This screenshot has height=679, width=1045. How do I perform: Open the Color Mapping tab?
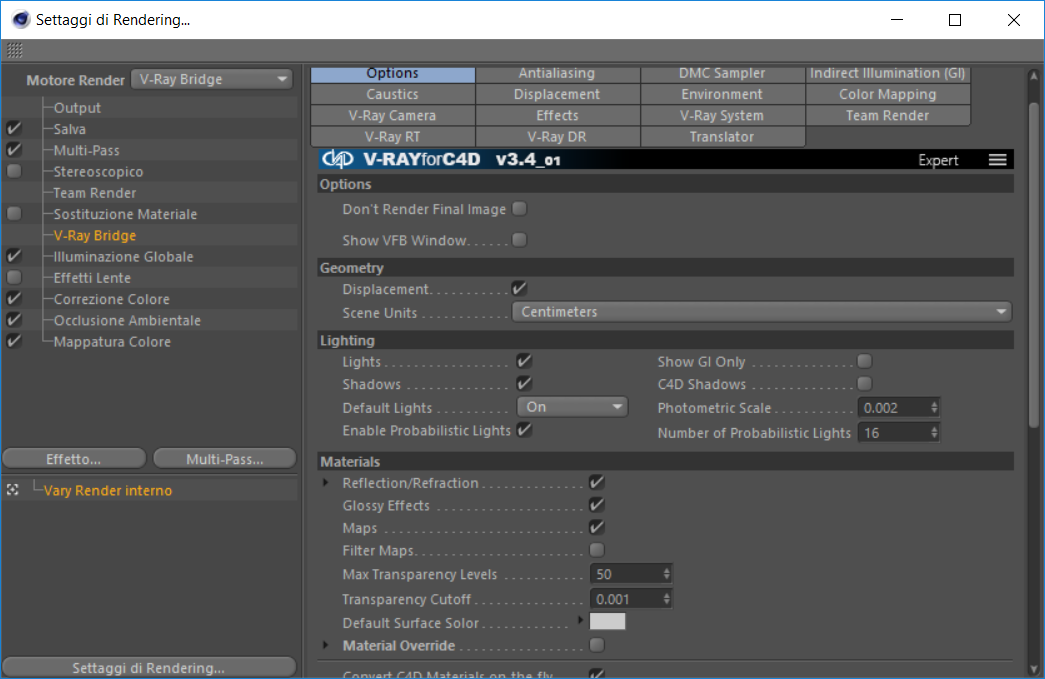point(887,94)
